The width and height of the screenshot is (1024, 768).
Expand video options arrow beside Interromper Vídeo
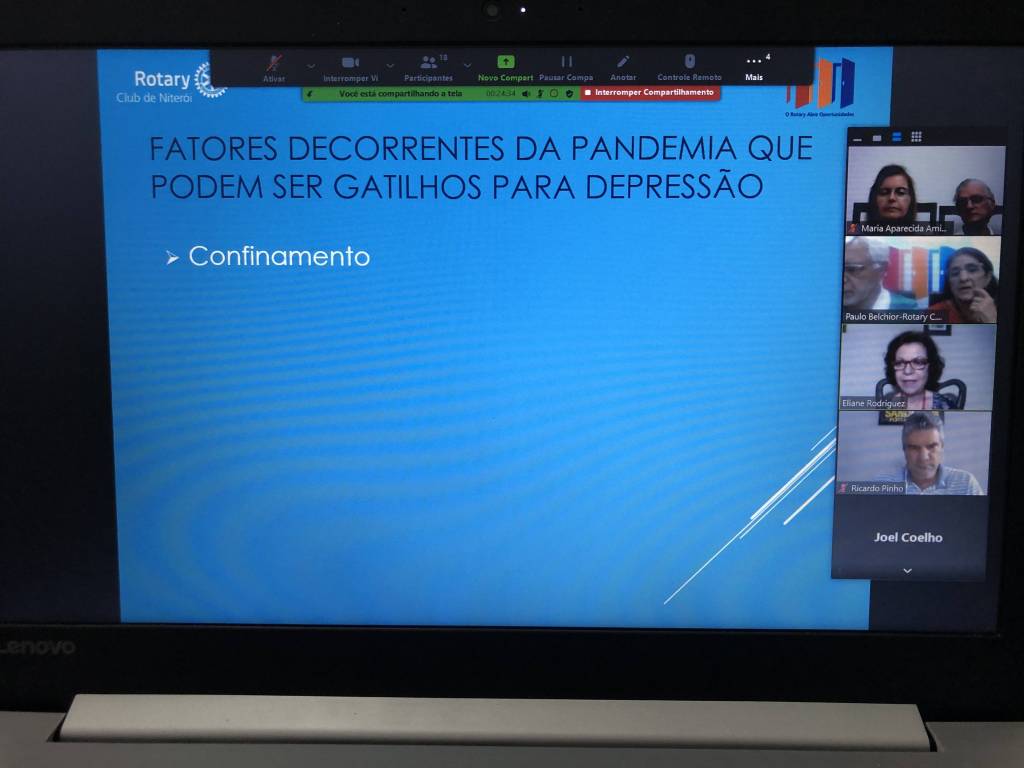(390, 66)
